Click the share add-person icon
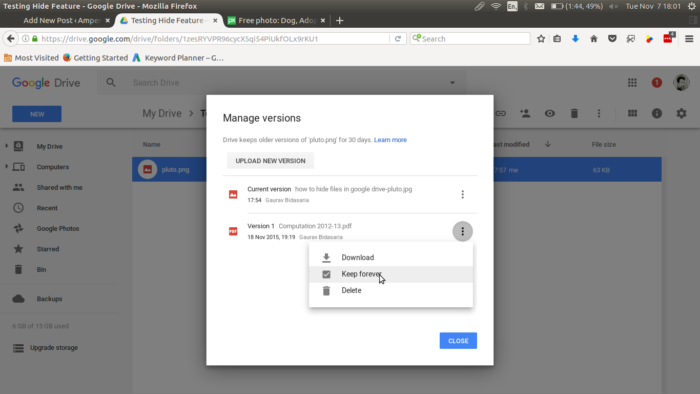 tap(525, 113)
